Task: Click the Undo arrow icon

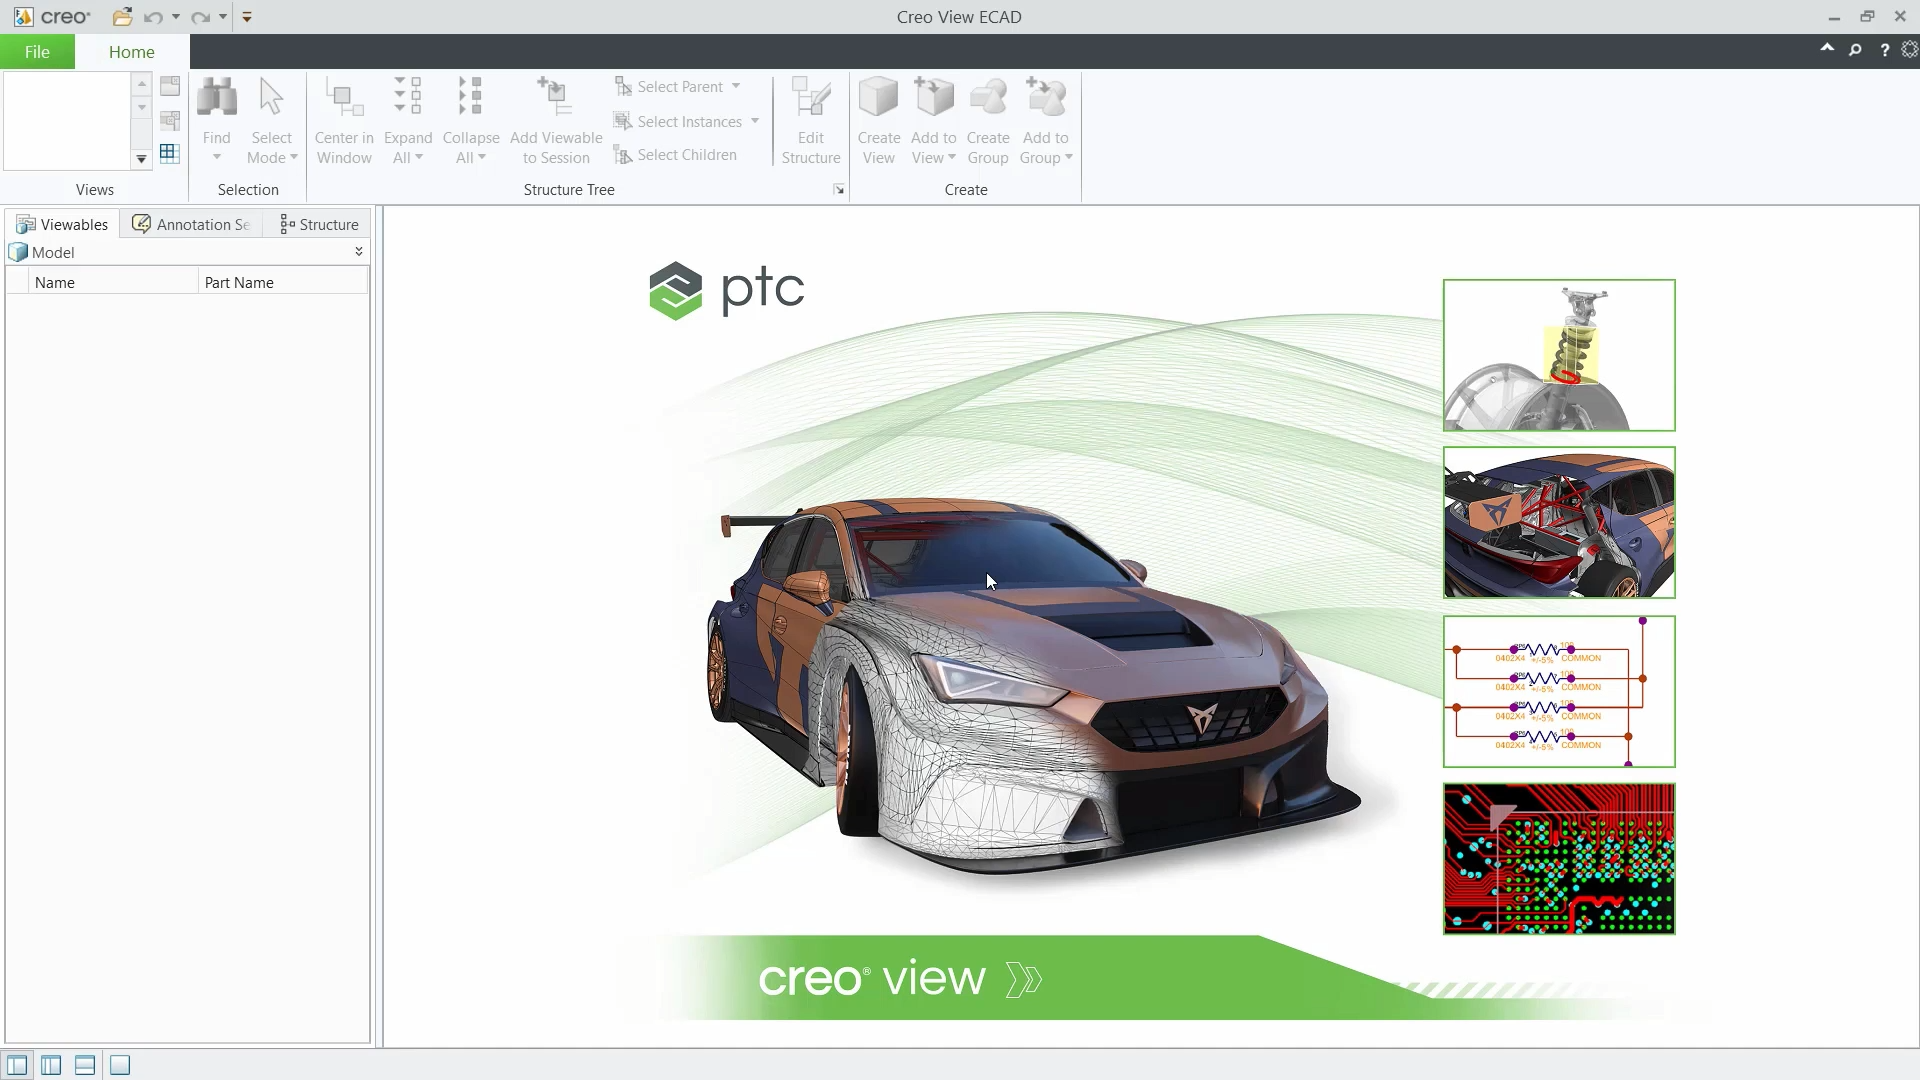Action: click(153, 17)
